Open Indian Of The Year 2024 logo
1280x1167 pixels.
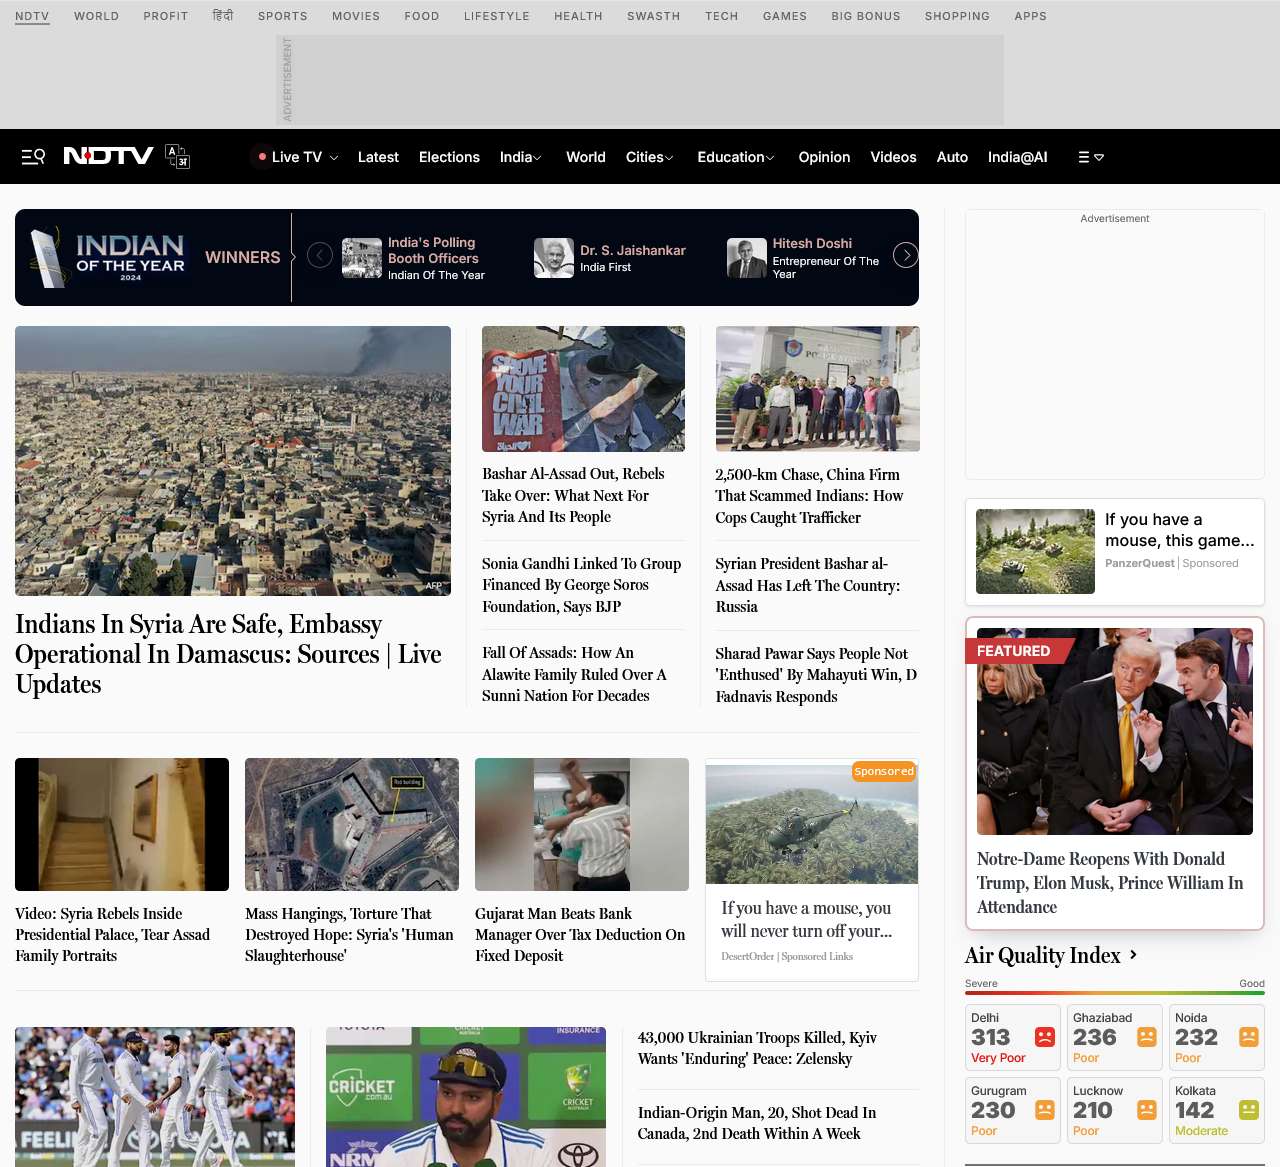(x=108, y=257)
